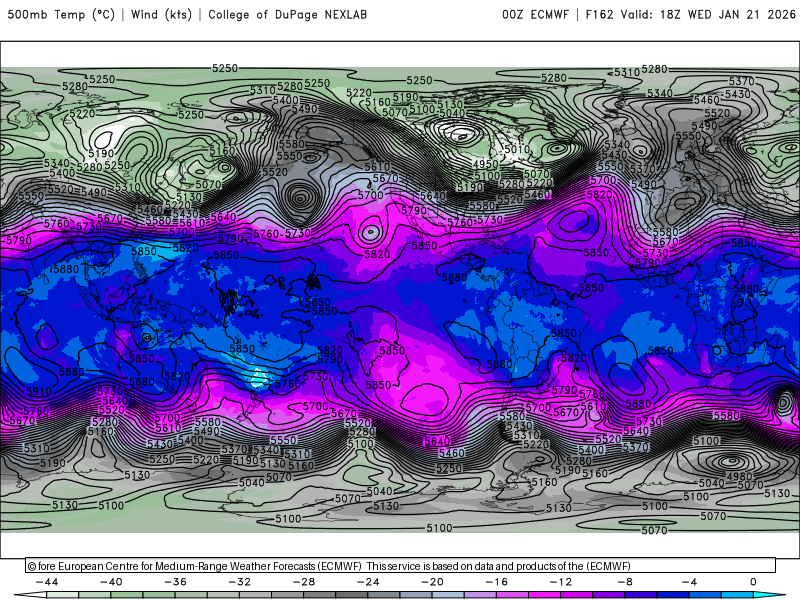Click the '-28' colorbar scale label
The width and height of the screenshot is (800, 600).
click(x=304, y=582)
